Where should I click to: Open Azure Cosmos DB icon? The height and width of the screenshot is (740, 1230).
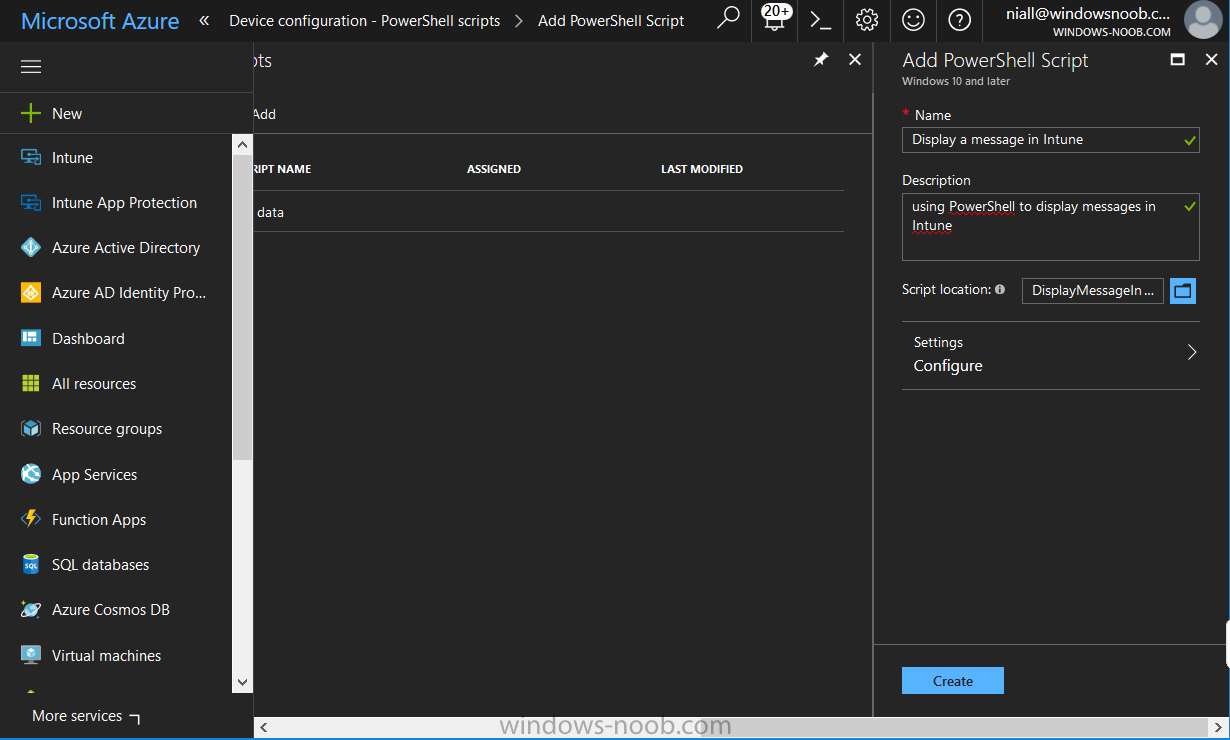(x=31, y=609)
